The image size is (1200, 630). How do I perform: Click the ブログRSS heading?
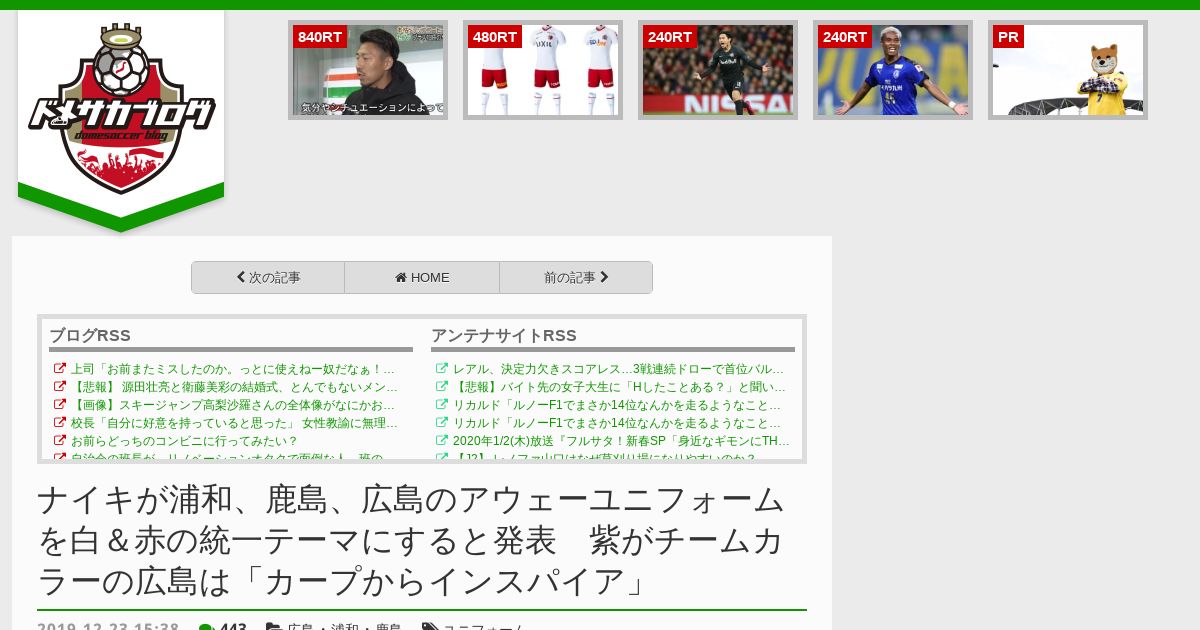tap(90, 336)
